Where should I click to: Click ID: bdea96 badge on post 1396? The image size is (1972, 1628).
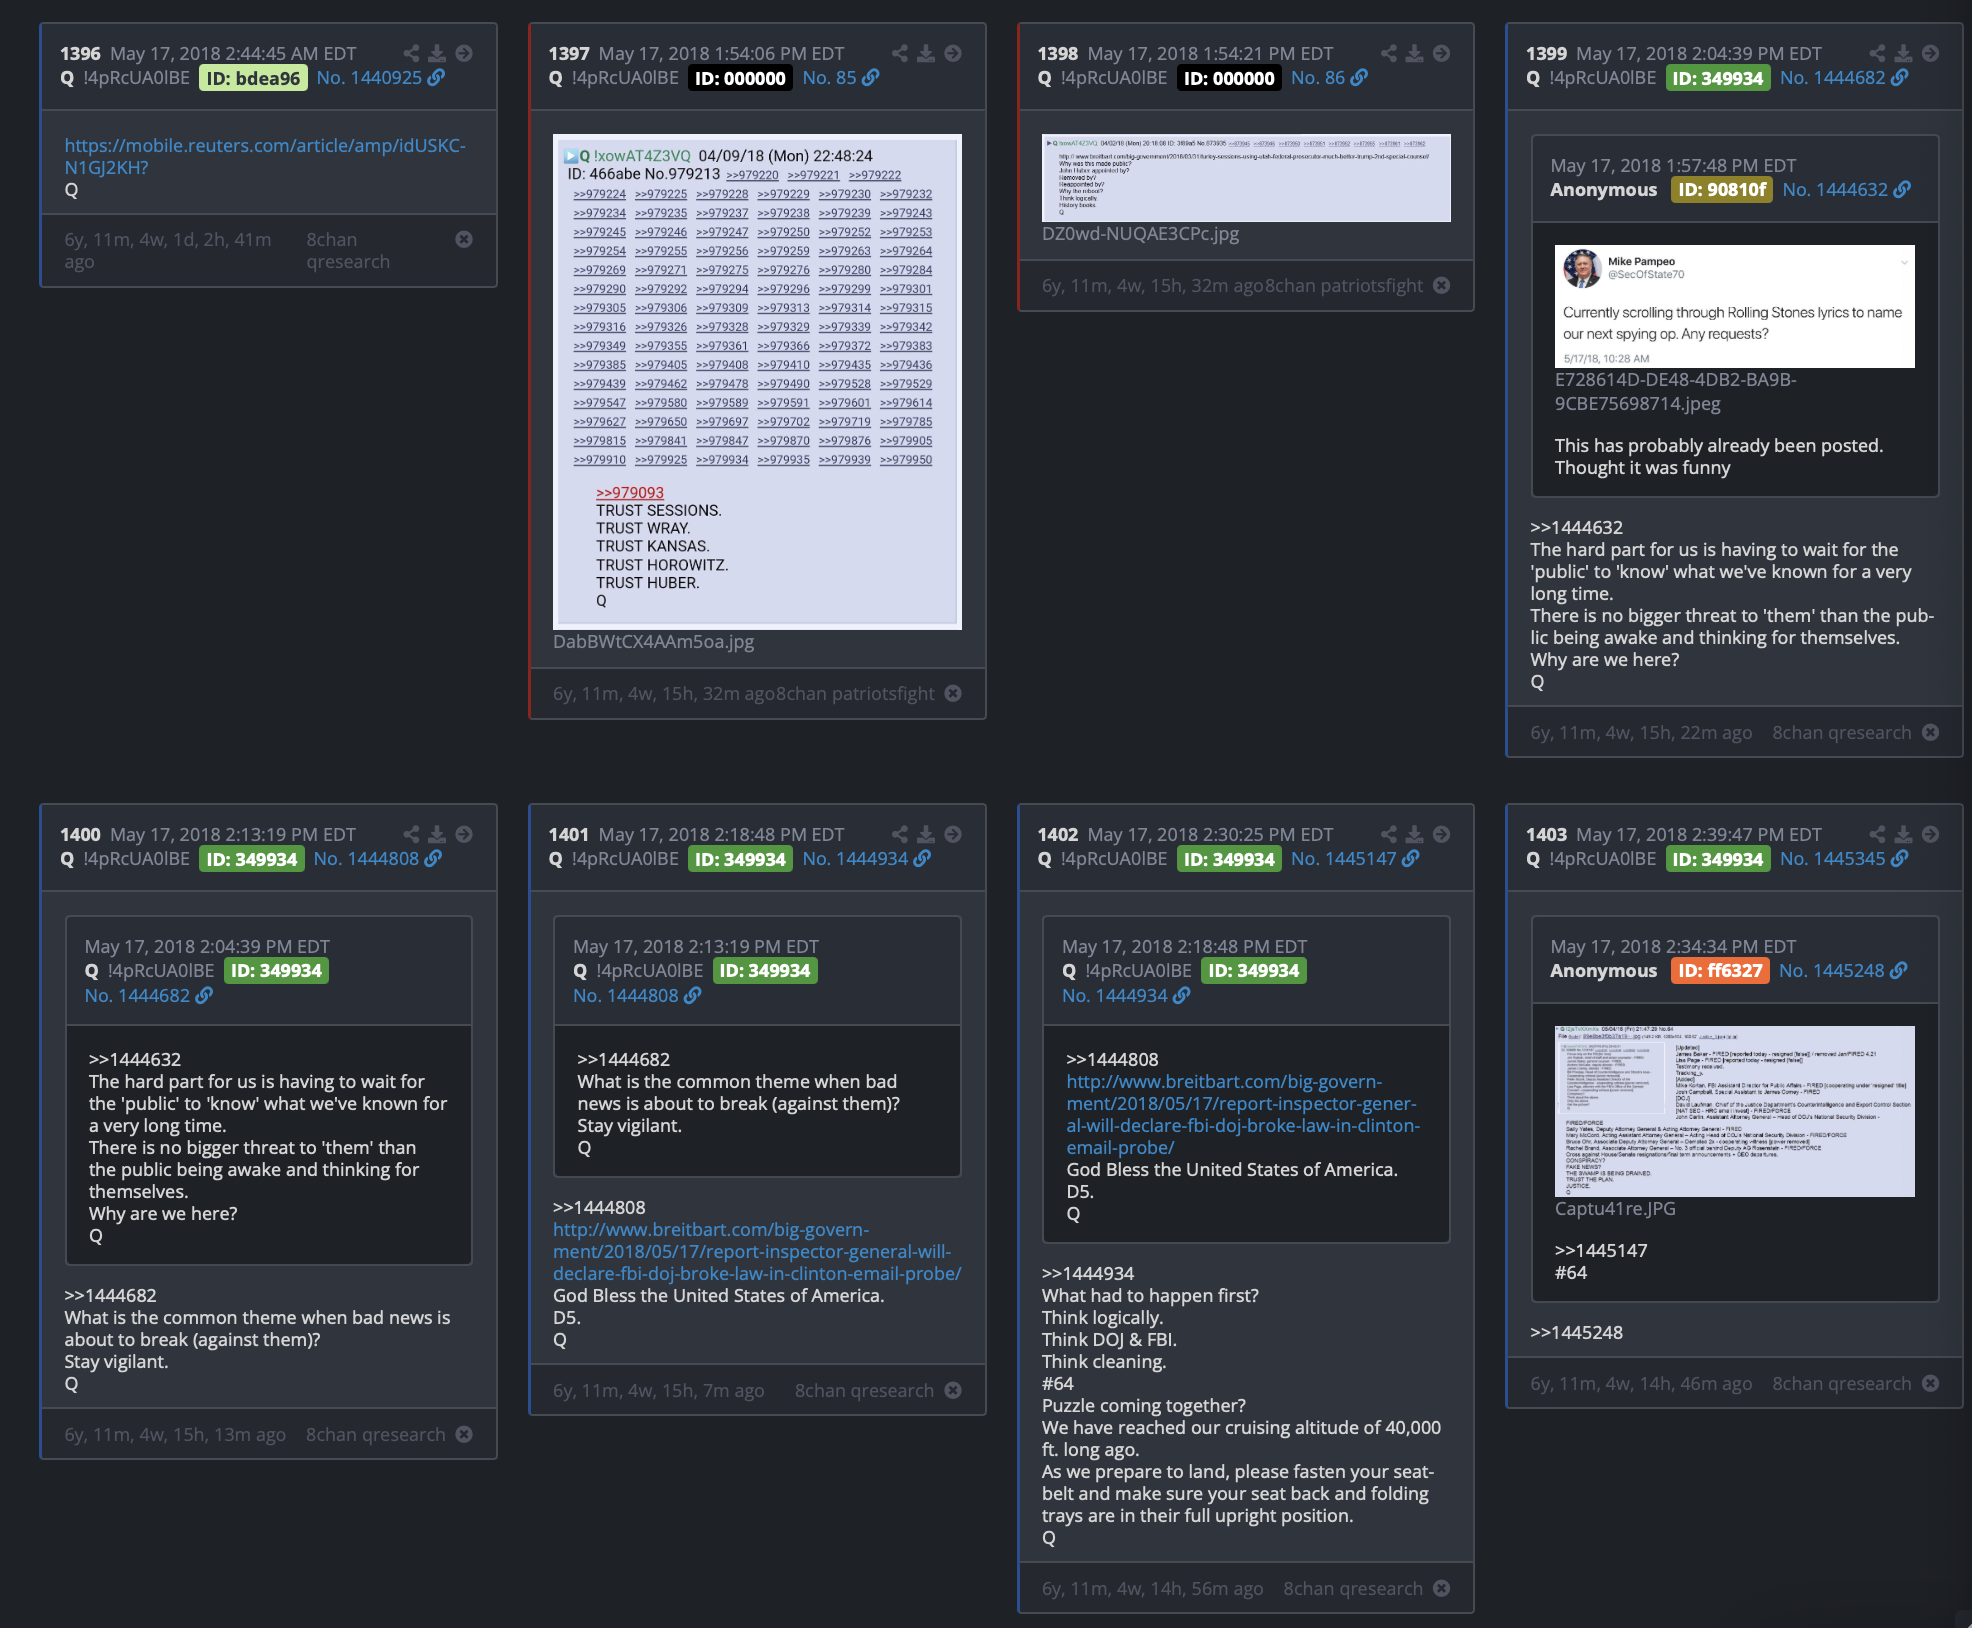(x=253, y=78)
